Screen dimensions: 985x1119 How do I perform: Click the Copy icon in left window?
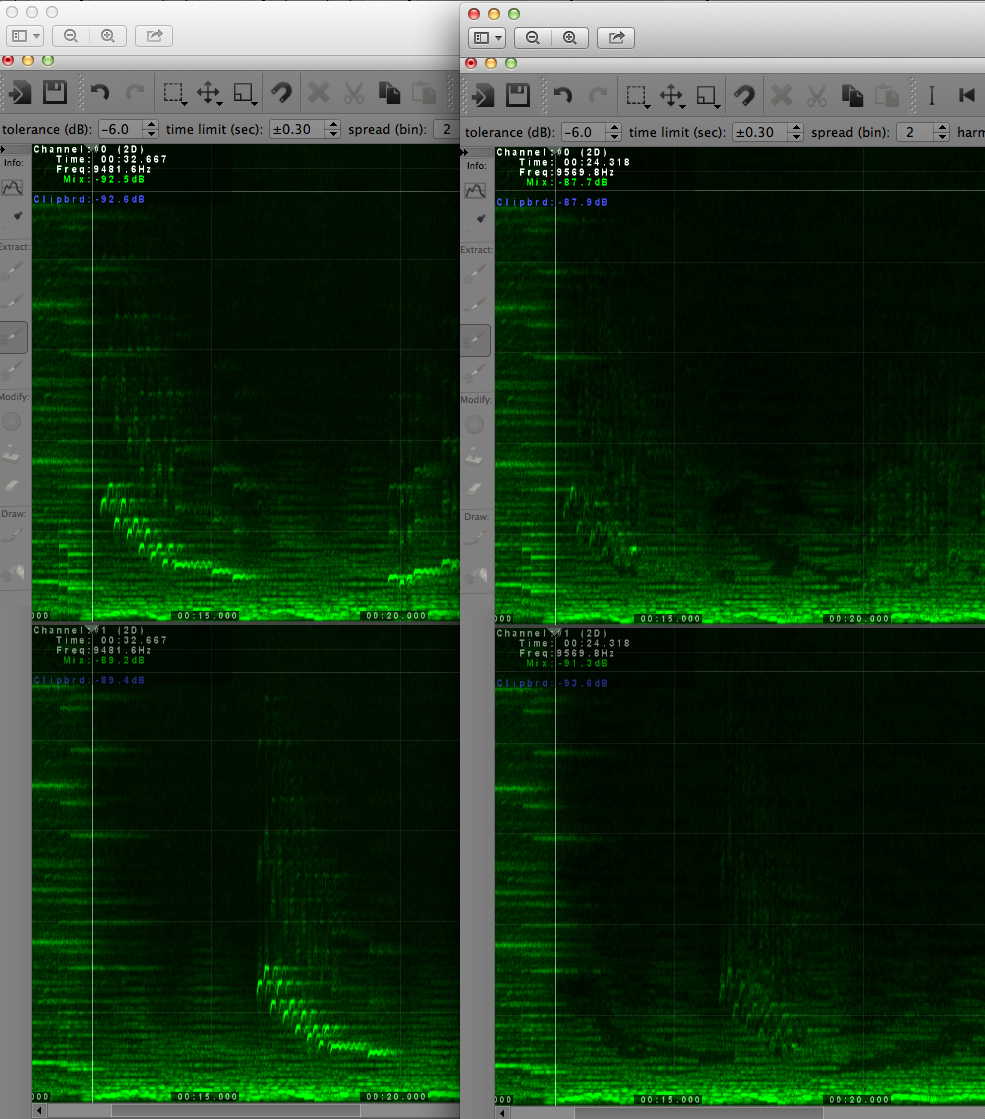click(x=389, y=93)
